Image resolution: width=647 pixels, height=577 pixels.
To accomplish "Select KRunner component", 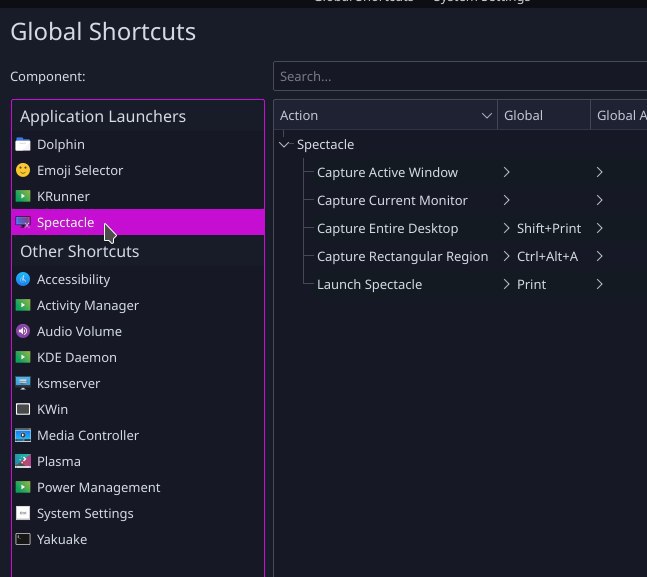I will (138, 196).
